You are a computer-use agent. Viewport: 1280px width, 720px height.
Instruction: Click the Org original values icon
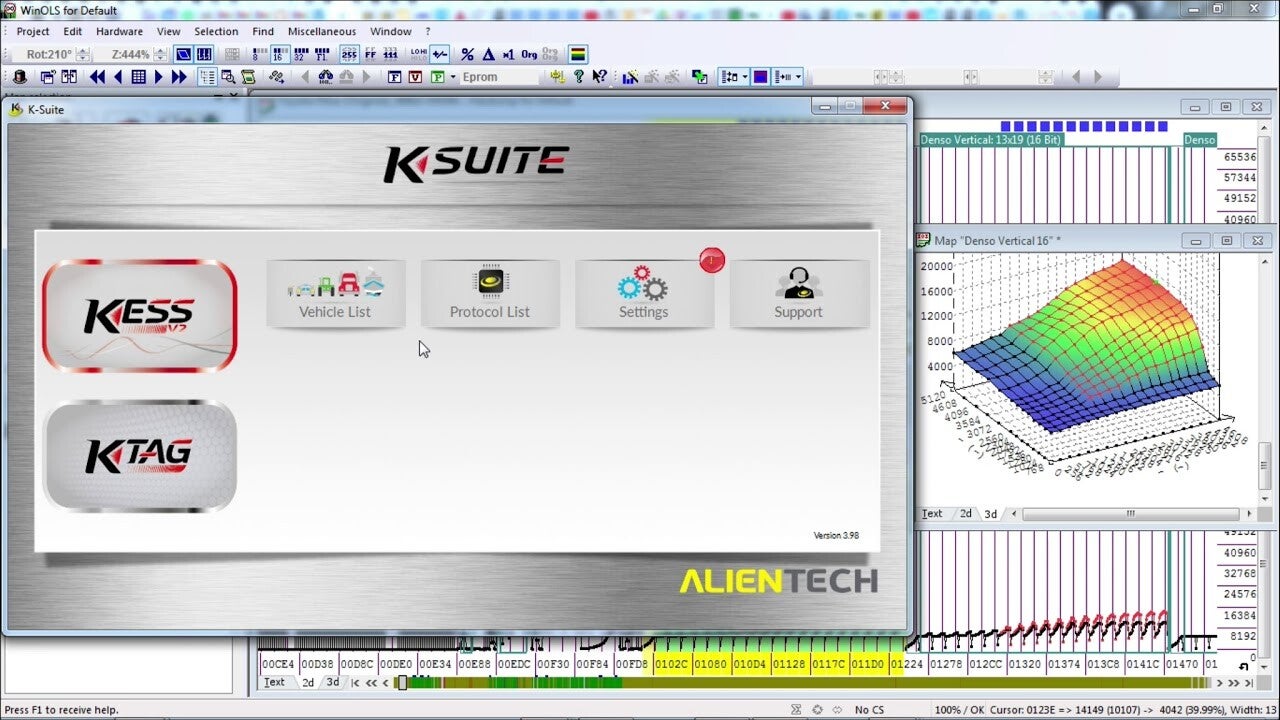[x=529, y=54]
